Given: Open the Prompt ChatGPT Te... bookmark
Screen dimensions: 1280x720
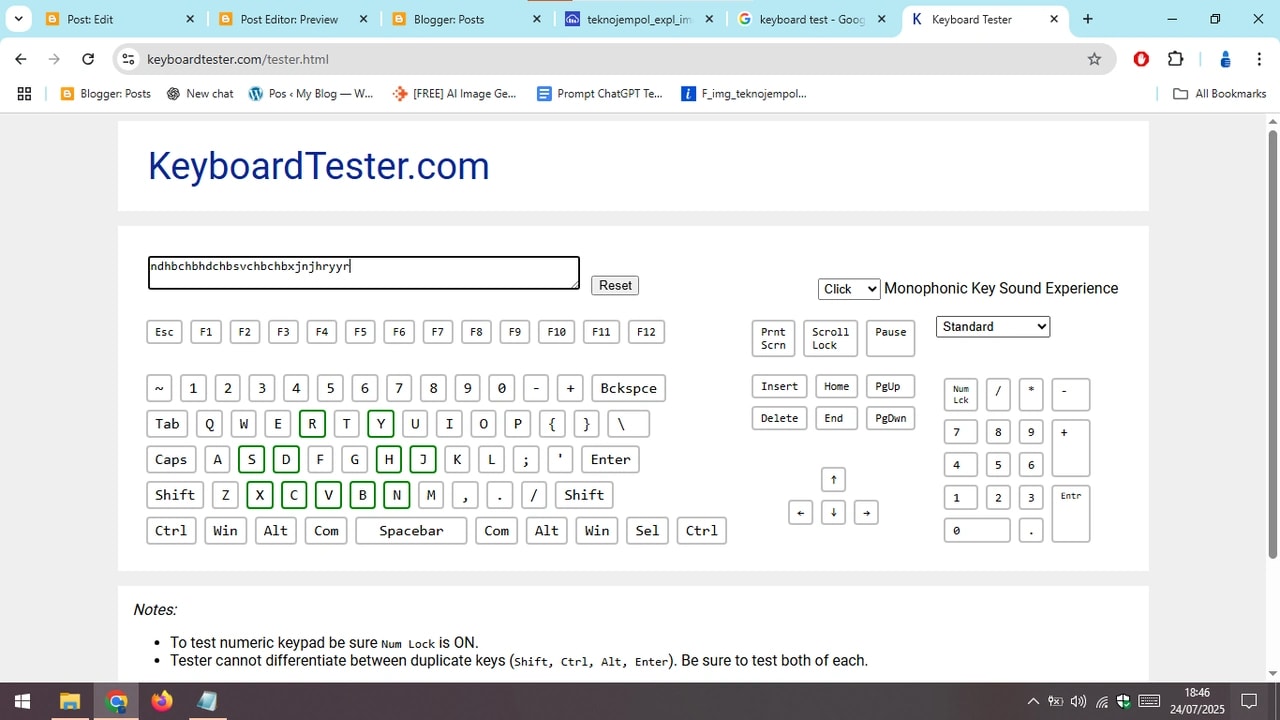Looking at the screenshot, I should coord(600,93).
